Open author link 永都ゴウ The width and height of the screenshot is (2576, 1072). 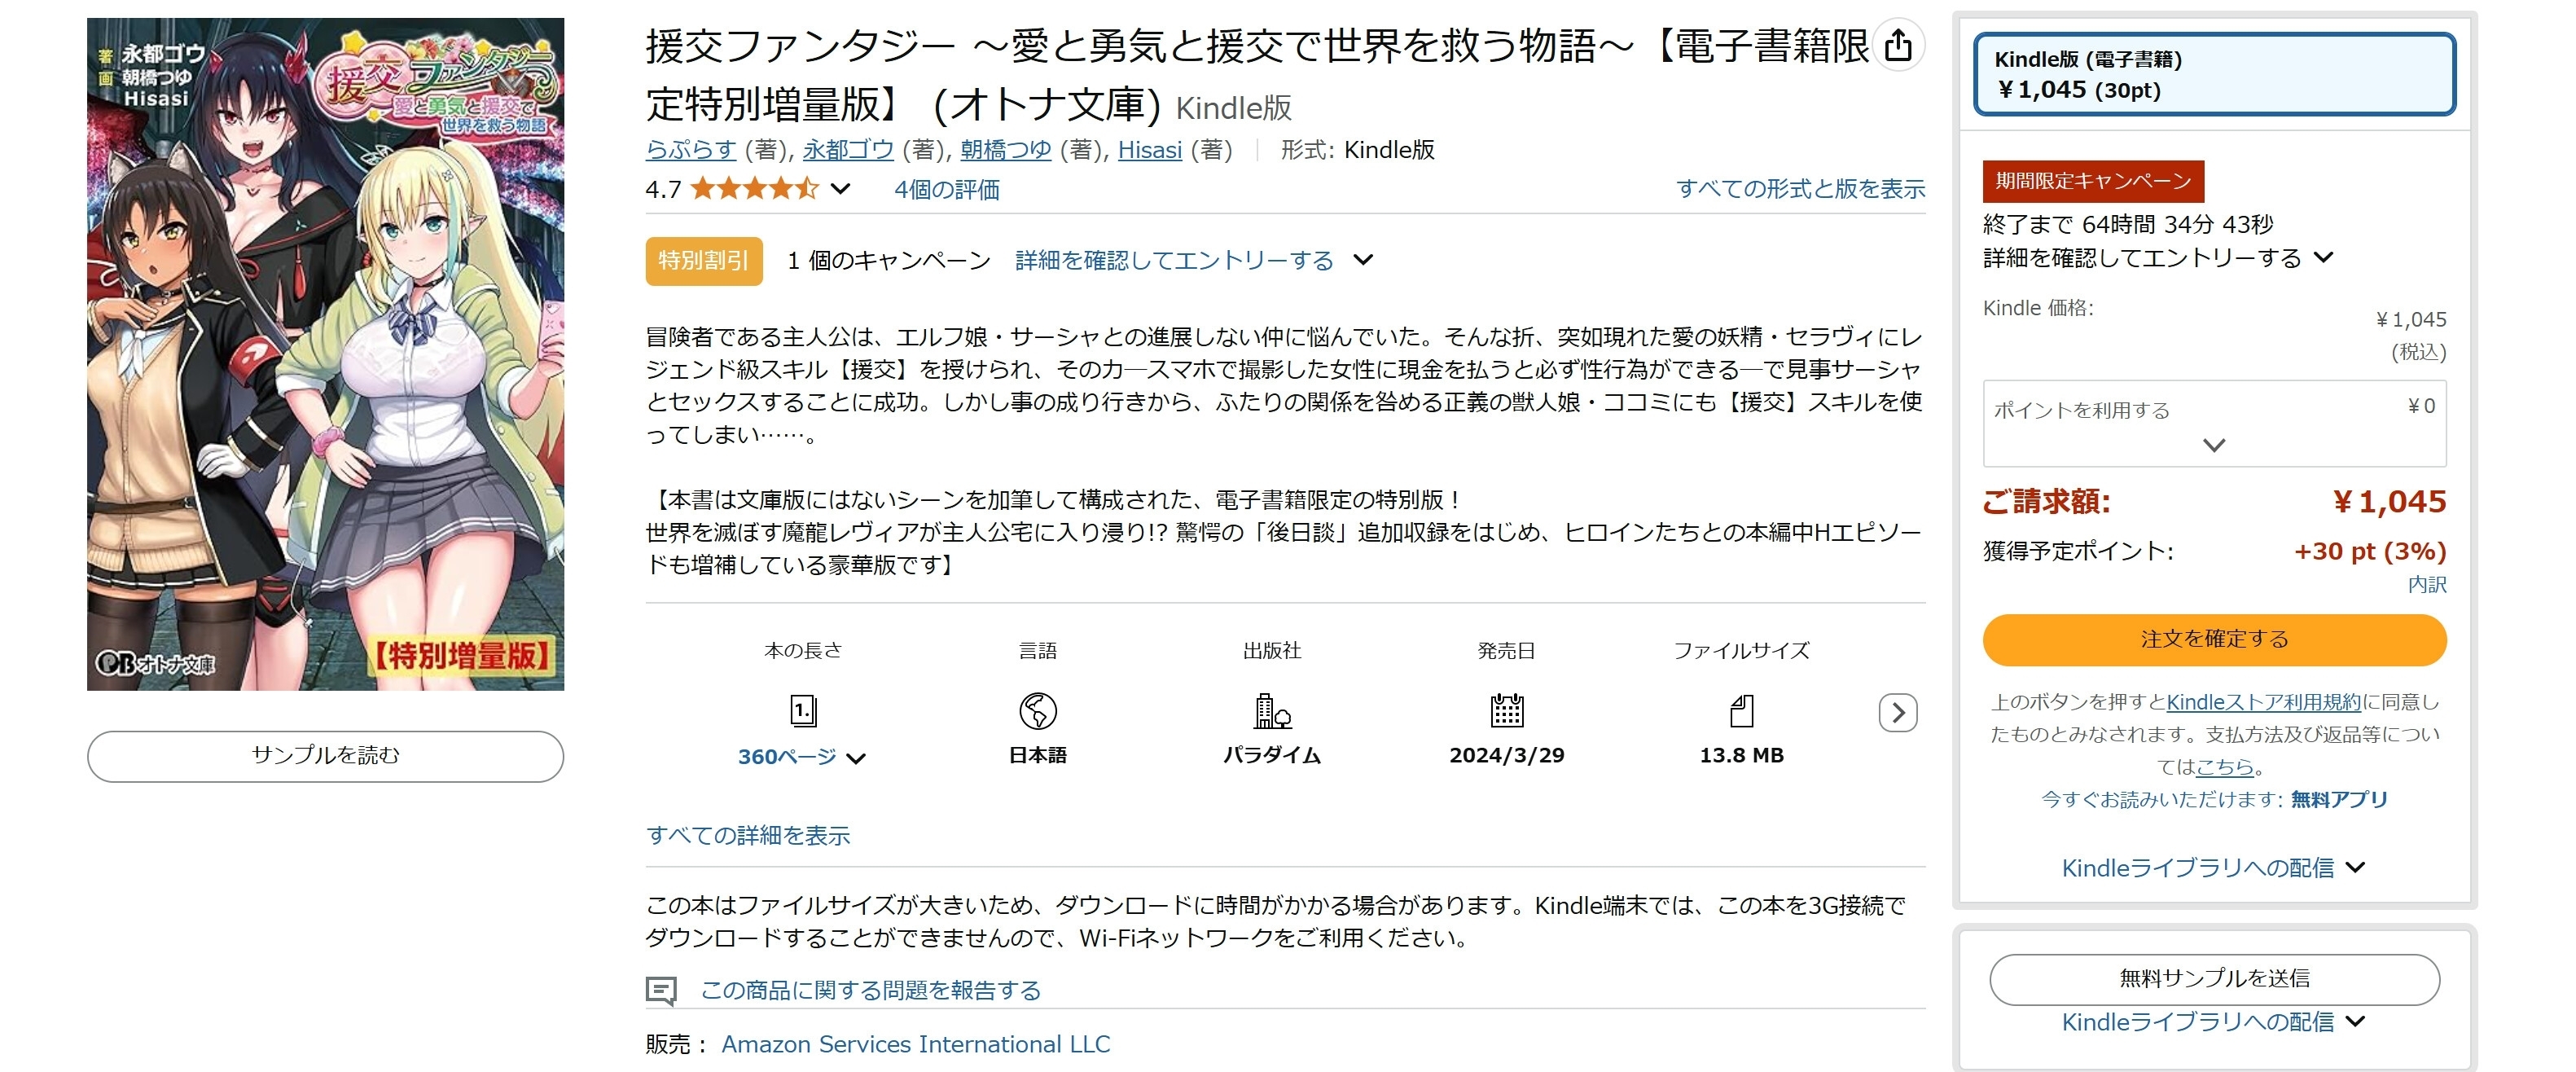(848, 150)
